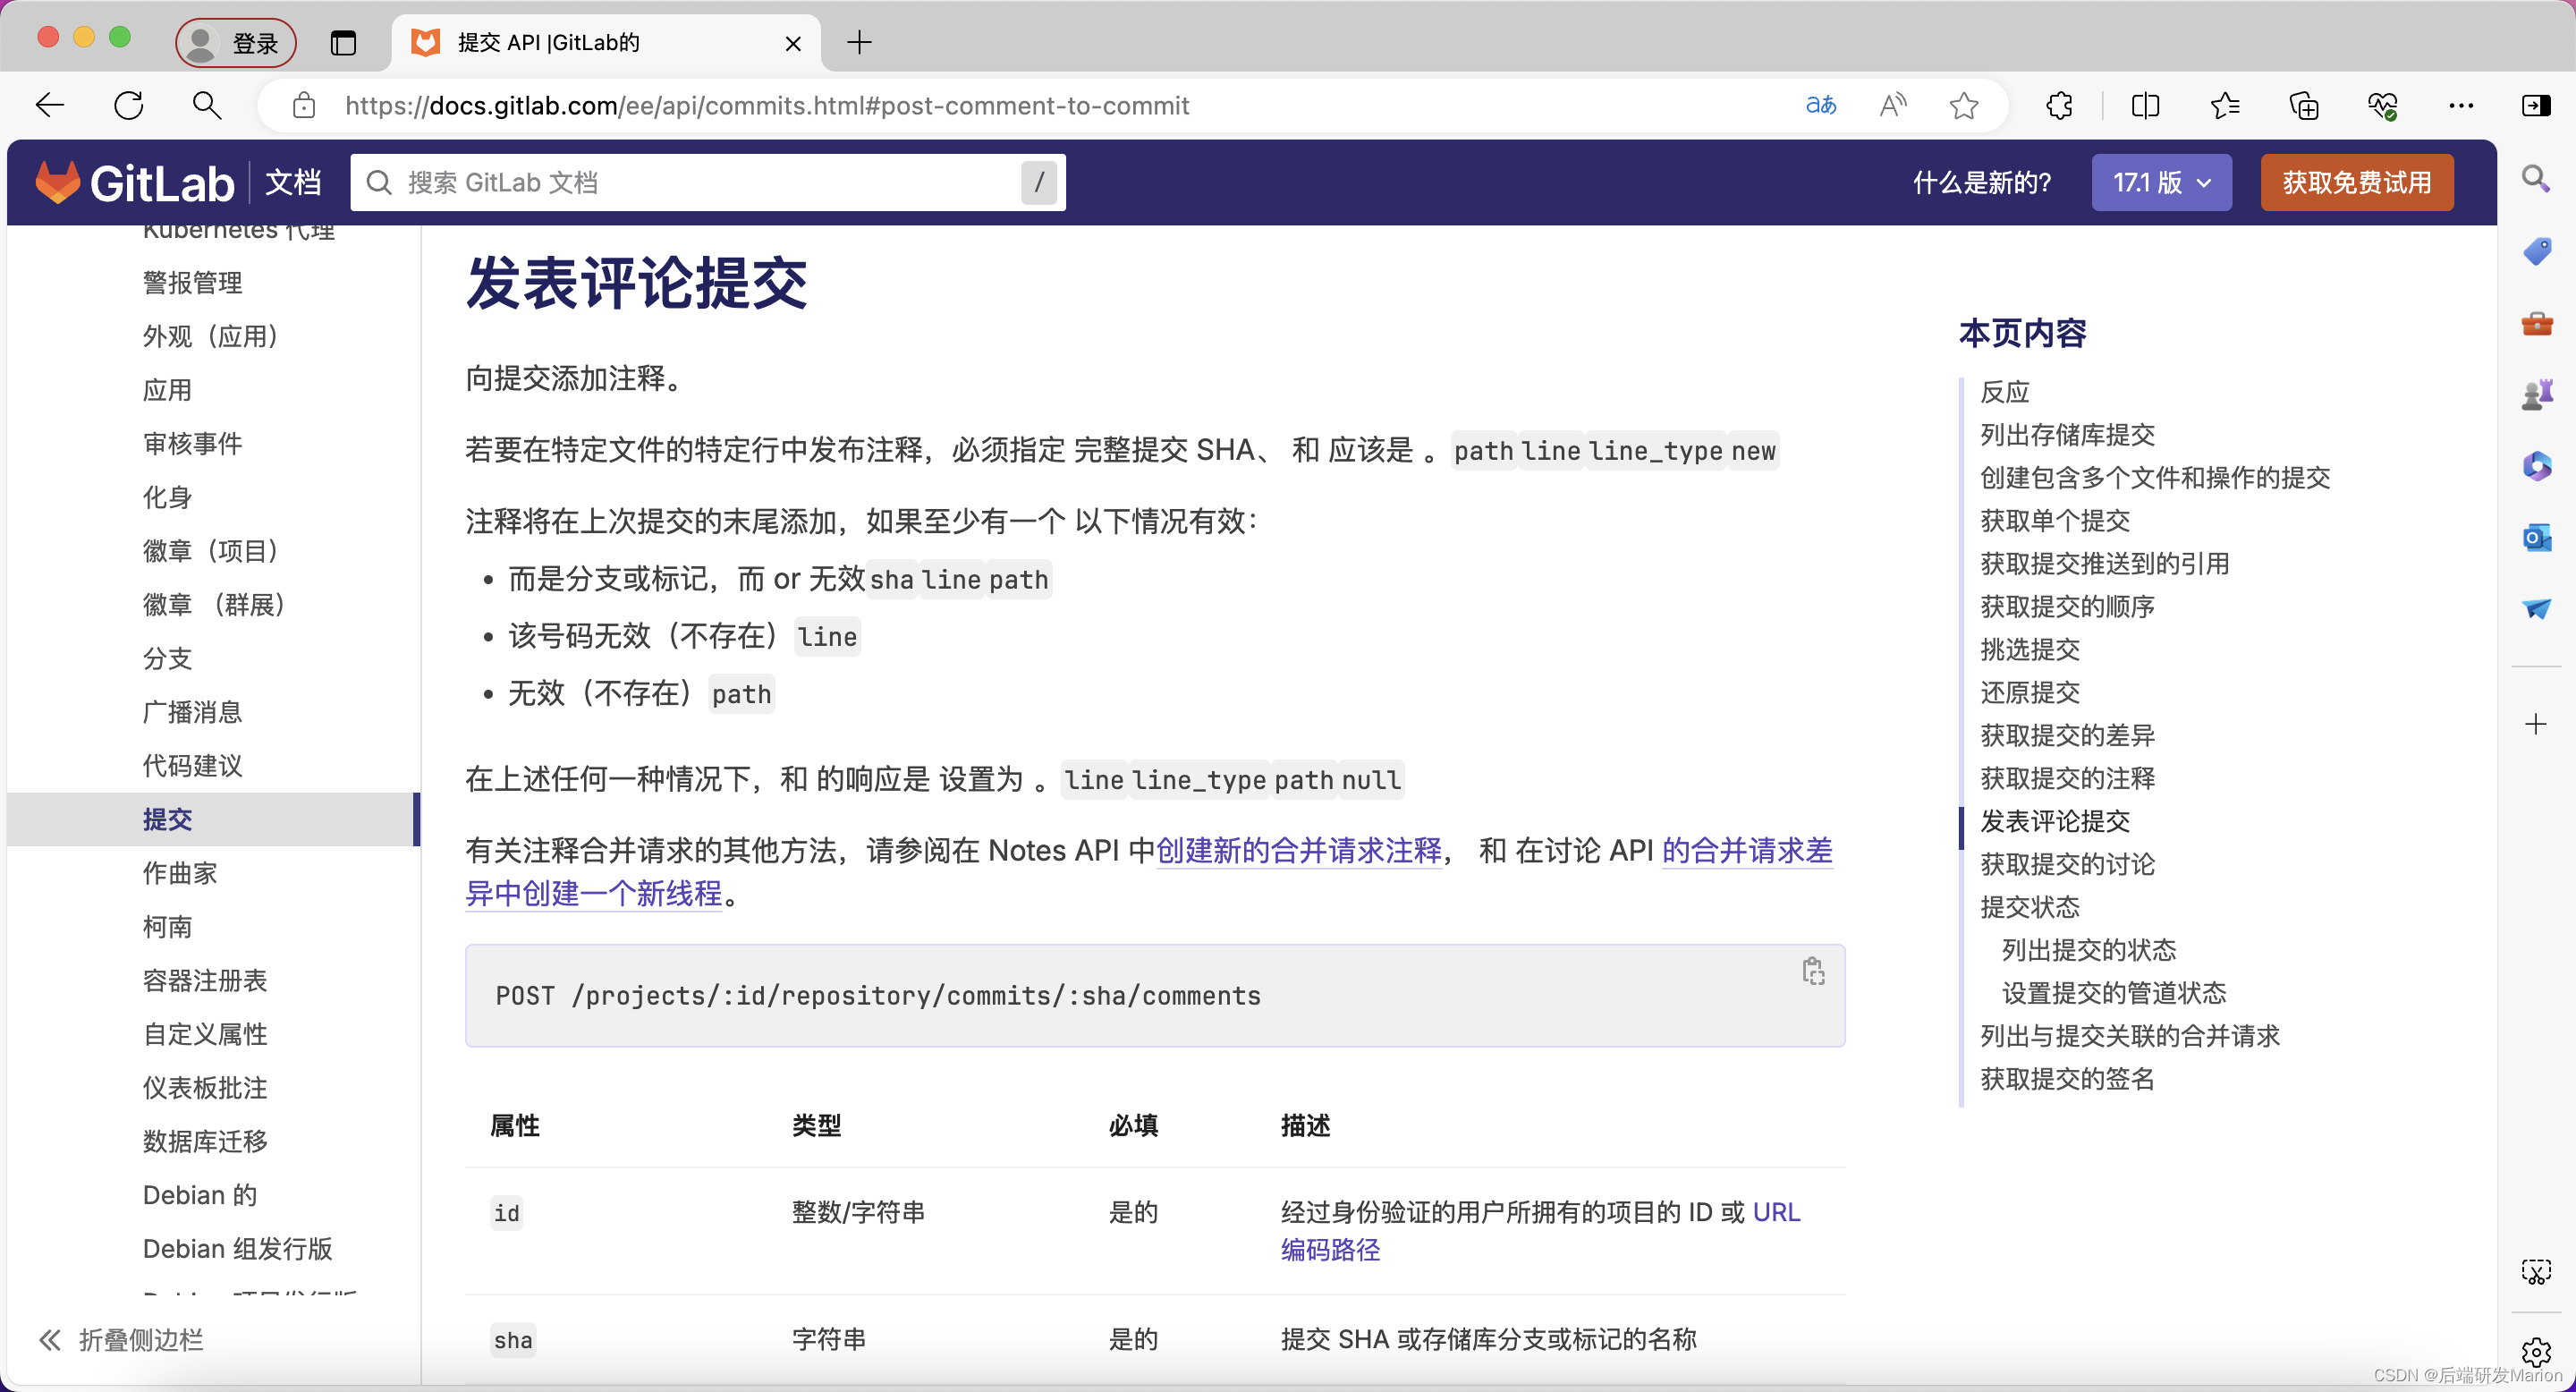Image resolution: width=2576 pixels, height=1392 pixels.
Task: Open browser extensions puzzle icon
Action: [2059, 105]
